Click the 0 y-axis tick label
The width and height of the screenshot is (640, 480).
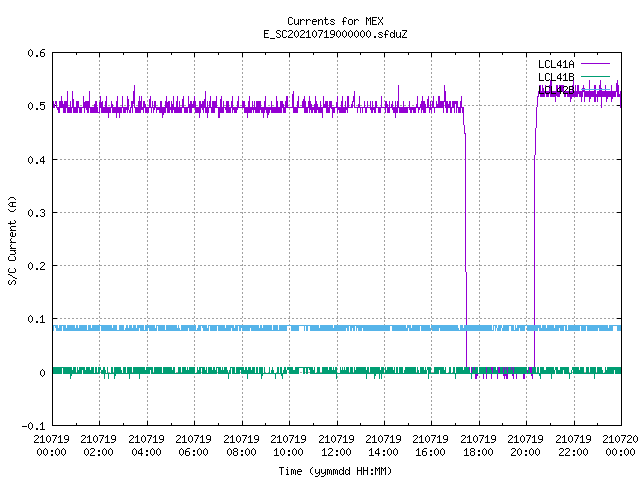coord(42,373)
